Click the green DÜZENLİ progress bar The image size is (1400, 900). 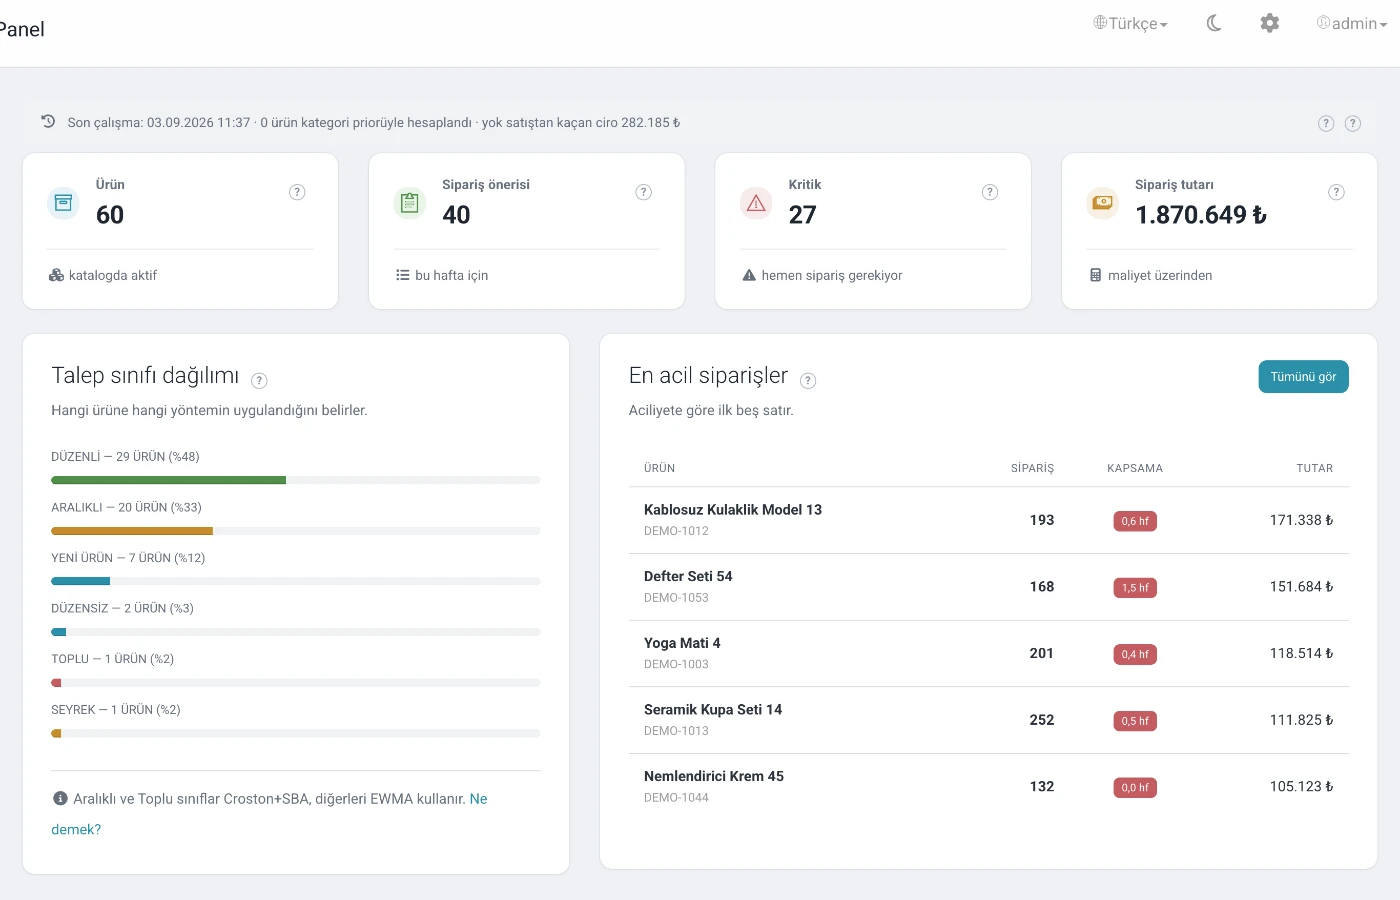point(168,480)
